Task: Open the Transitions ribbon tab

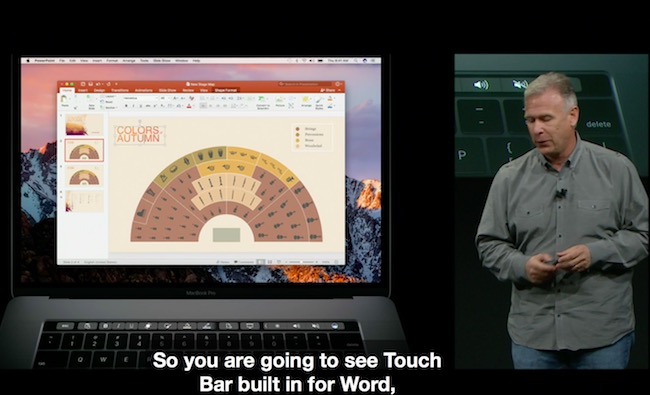Action: (120, 90)
